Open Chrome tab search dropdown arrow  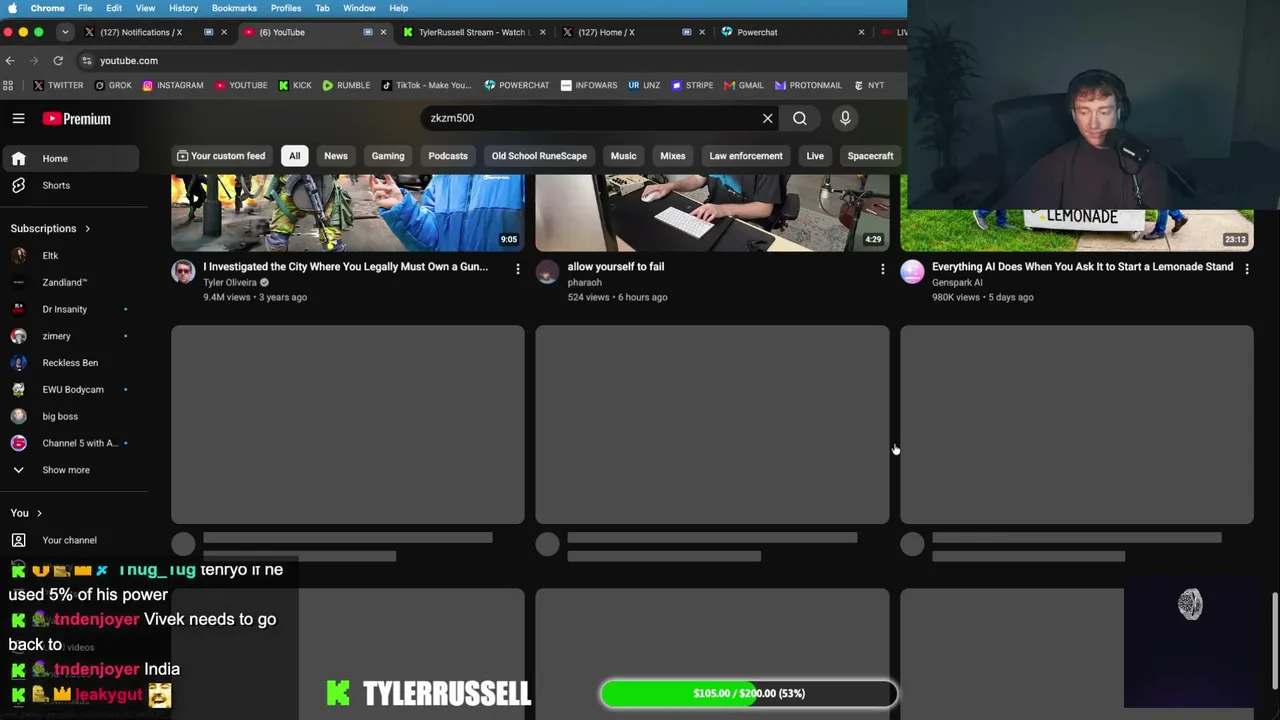pos(65,32)
